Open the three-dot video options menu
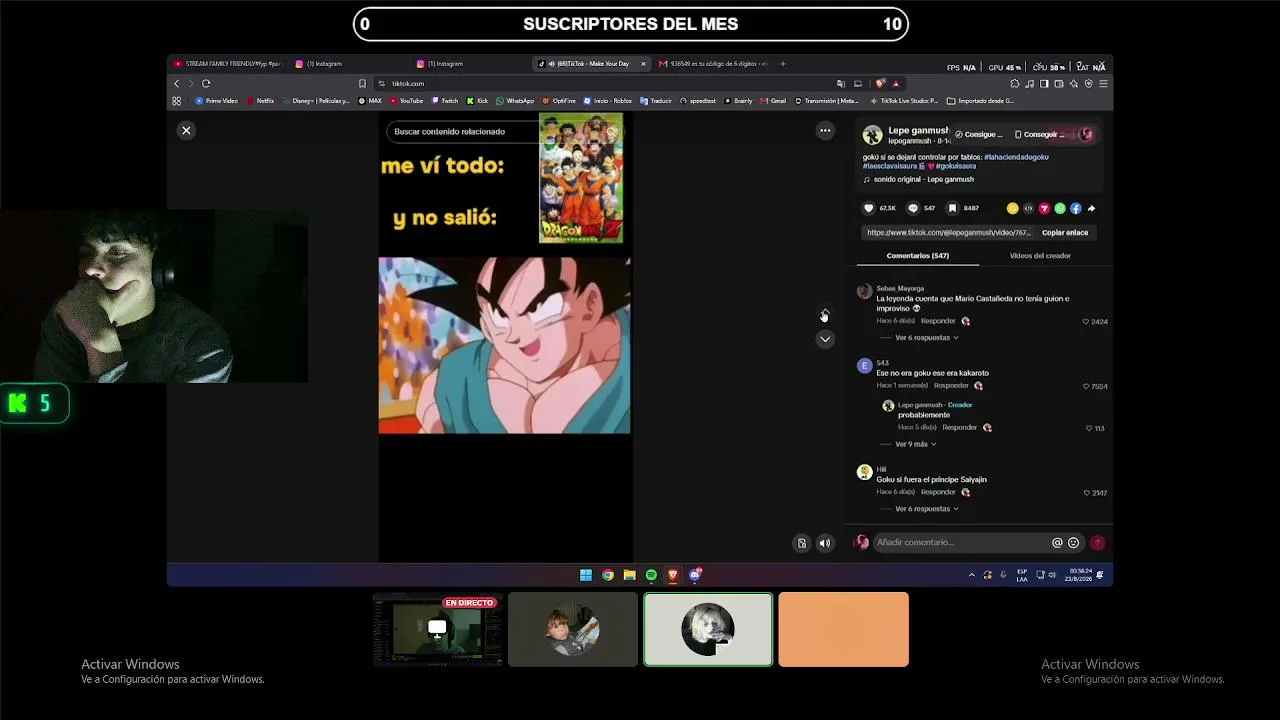Viewport: 1280px width, 720px height. point(825,130)
